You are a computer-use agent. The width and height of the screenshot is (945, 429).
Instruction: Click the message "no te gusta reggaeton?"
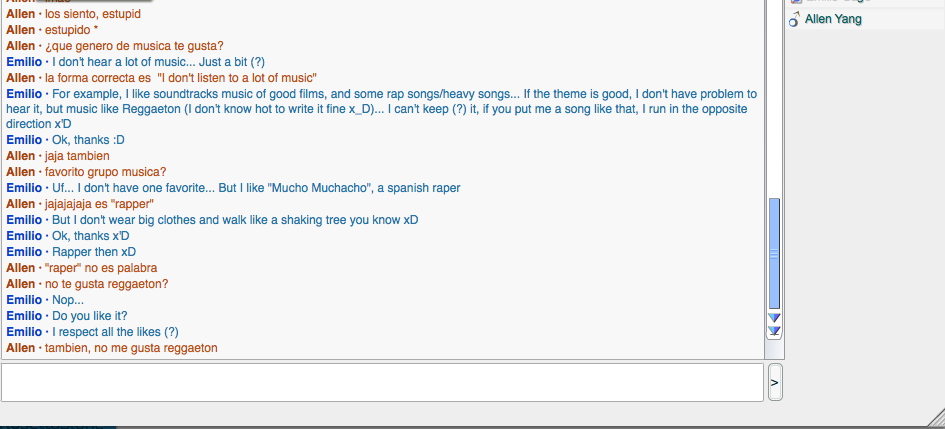click(x=106, y=284)
